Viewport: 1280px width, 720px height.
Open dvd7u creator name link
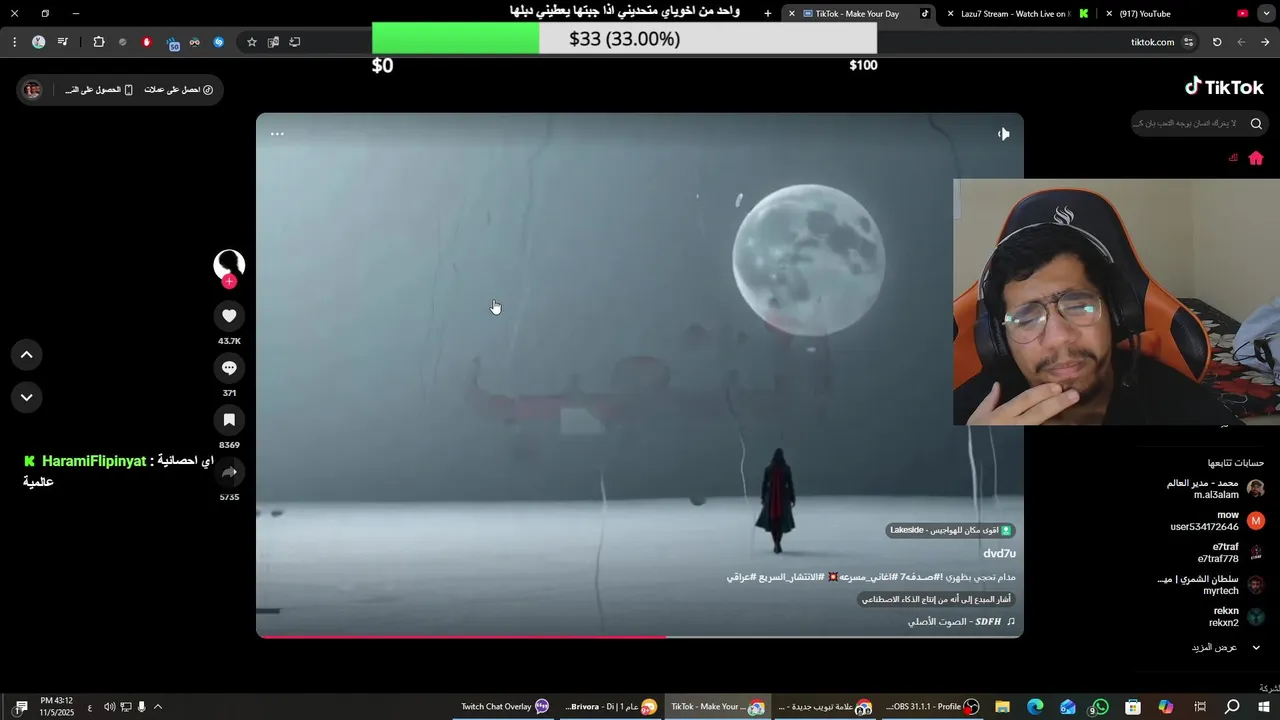tap(999, 553)
